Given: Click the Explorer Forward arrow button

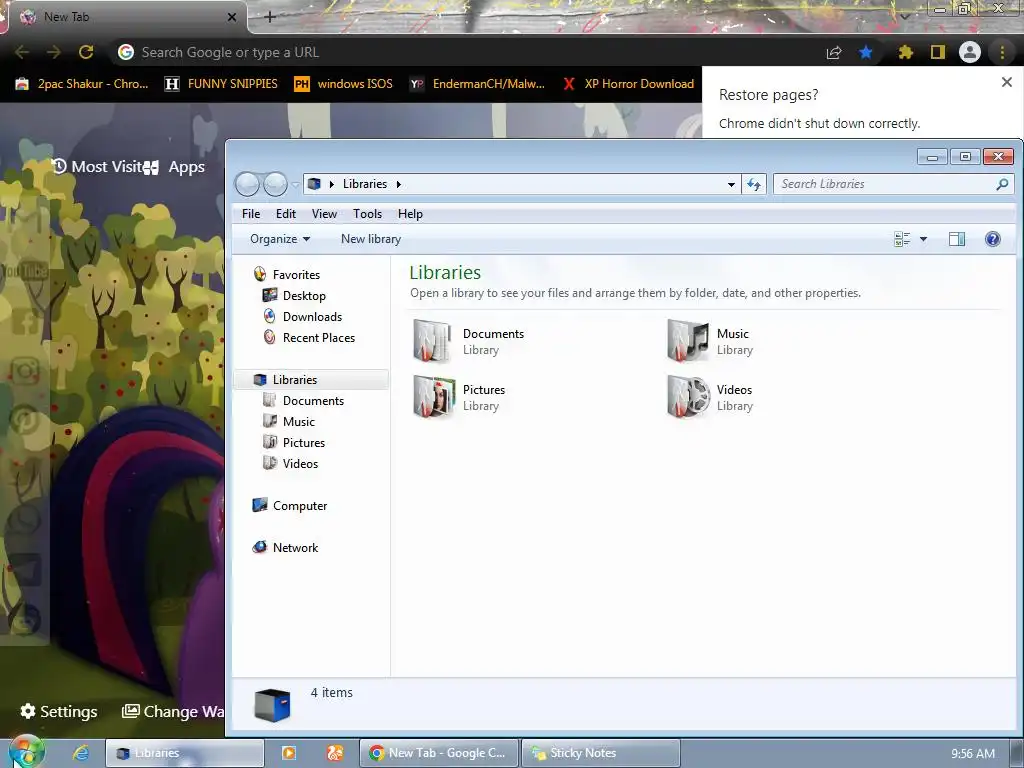Looking at the screenshot, I should (x=275, y=184).
